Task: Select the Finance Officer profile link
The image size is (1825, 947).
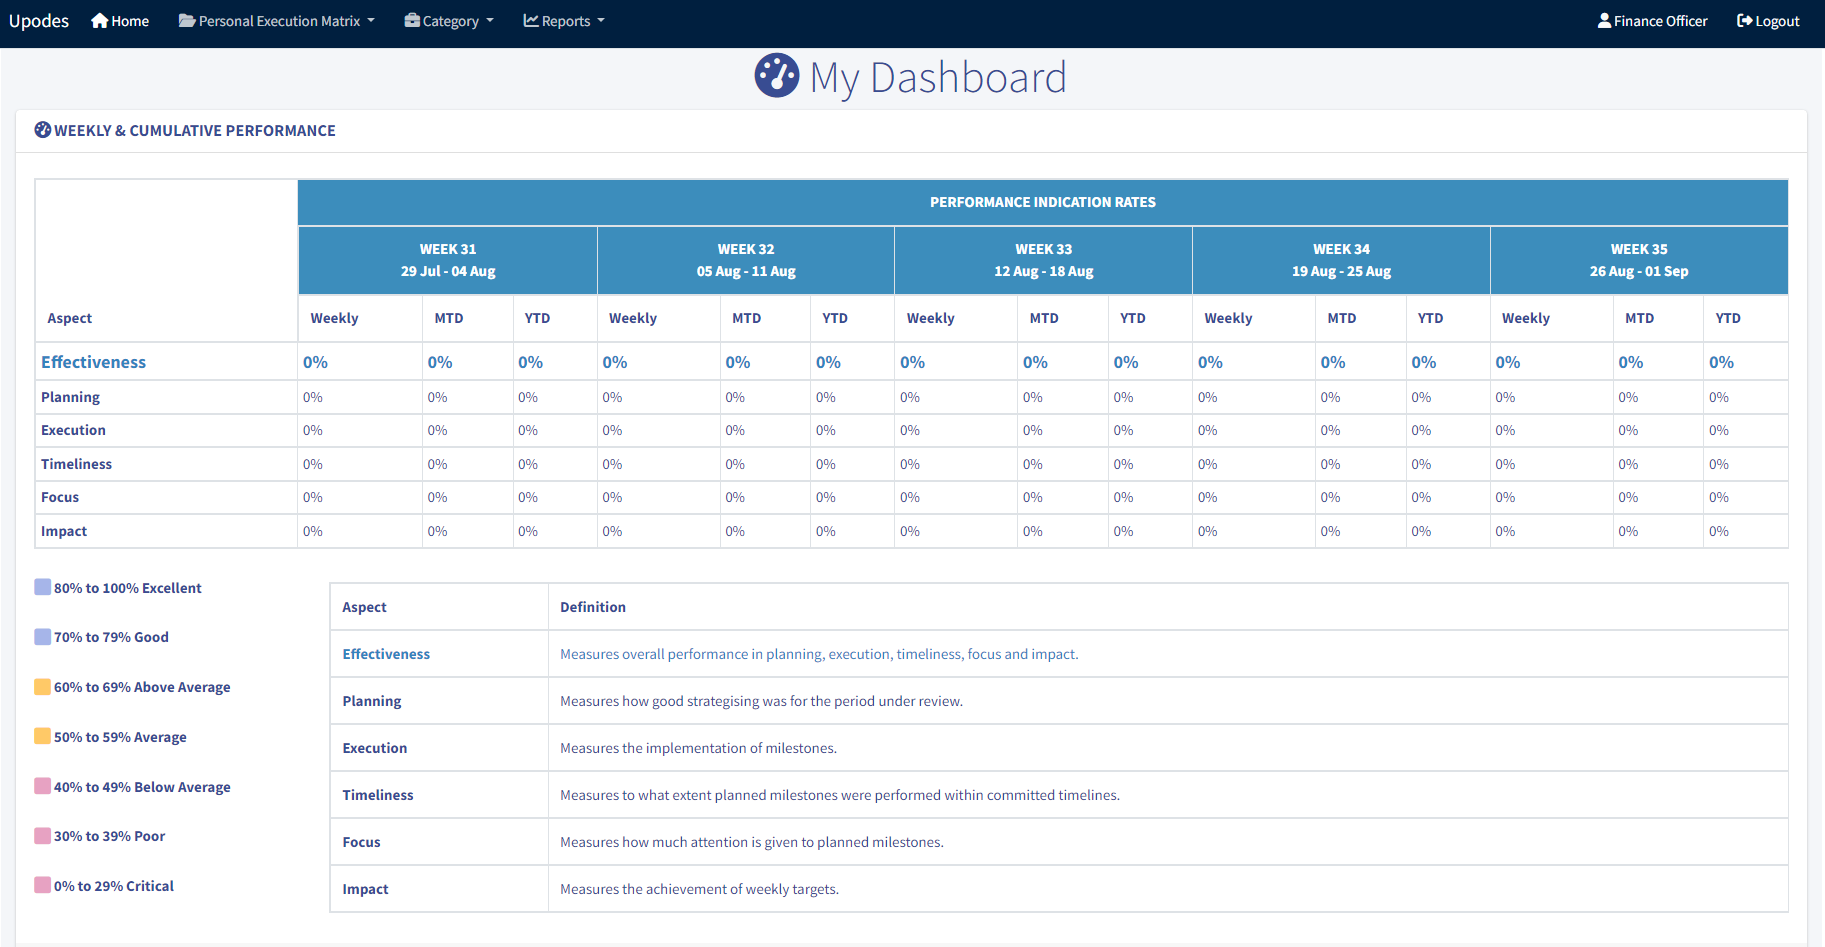Action: (x=1660, y=21)
